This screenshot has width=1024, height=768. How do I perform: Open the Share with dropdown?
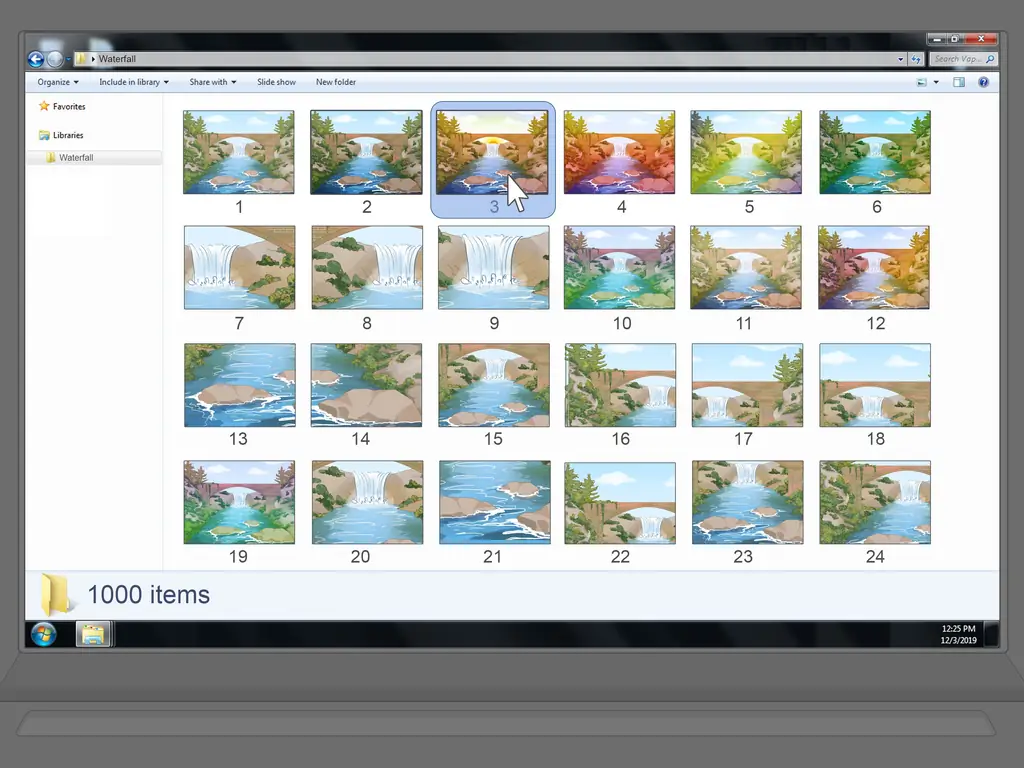pos(213,82)
